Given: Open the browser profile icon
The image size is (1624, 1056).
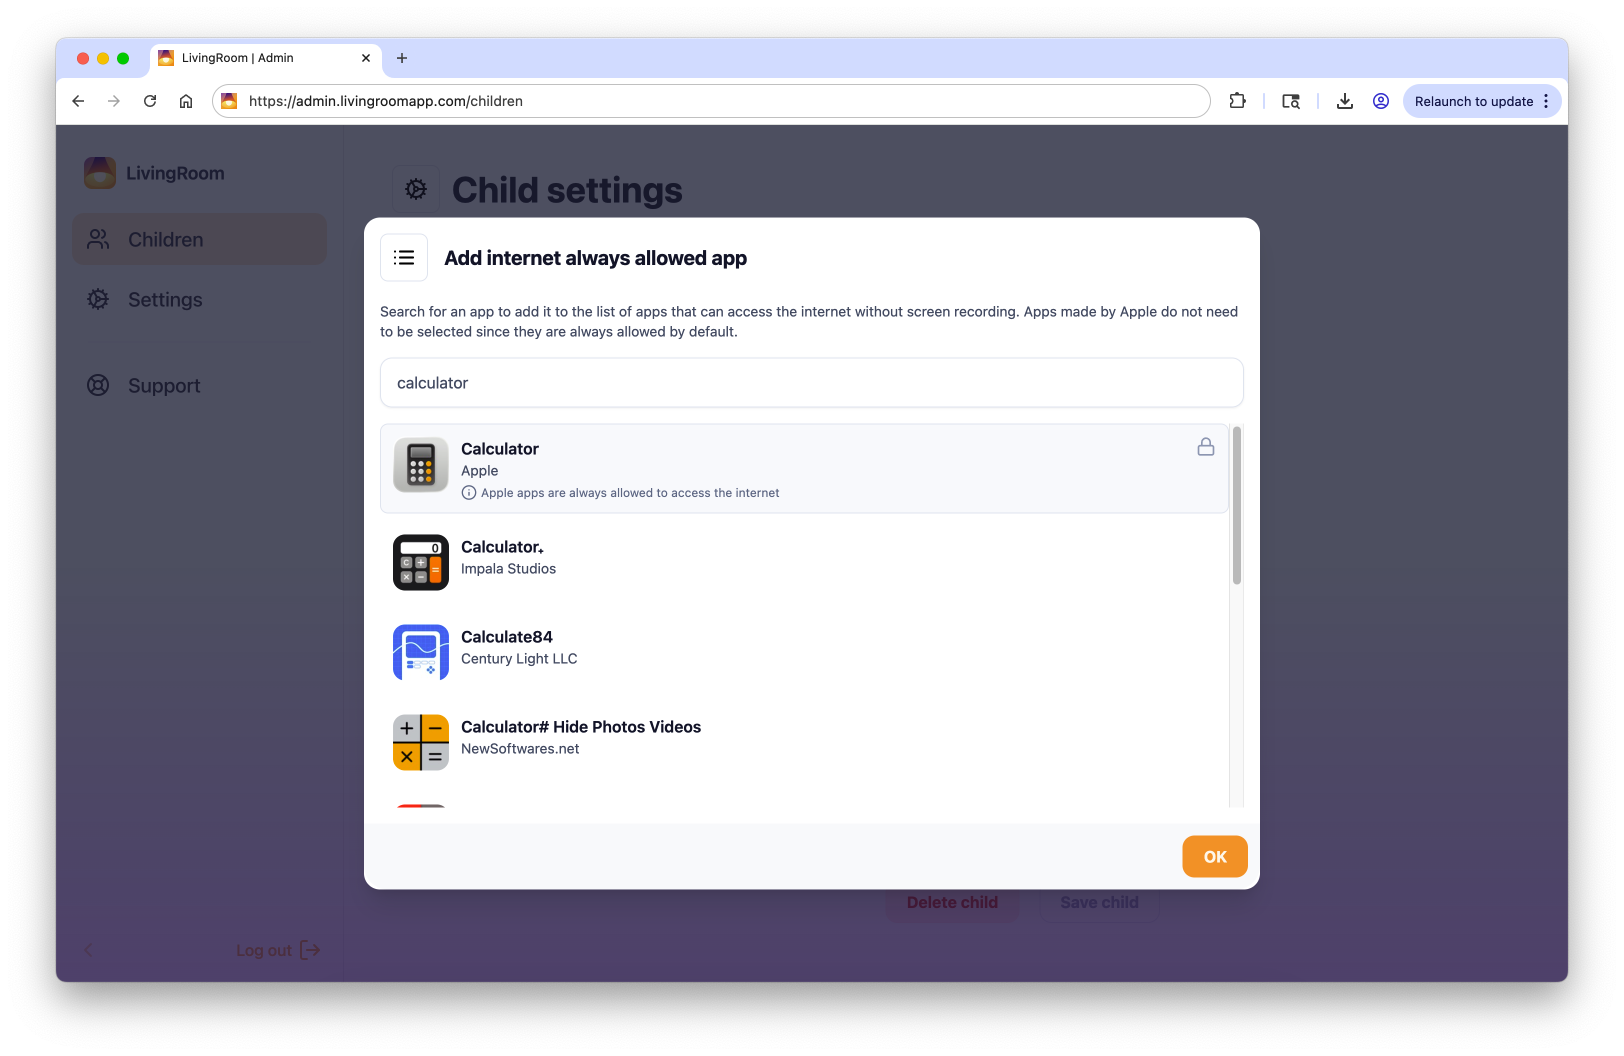Looking at the screenshot, I should click(1381, 101).
